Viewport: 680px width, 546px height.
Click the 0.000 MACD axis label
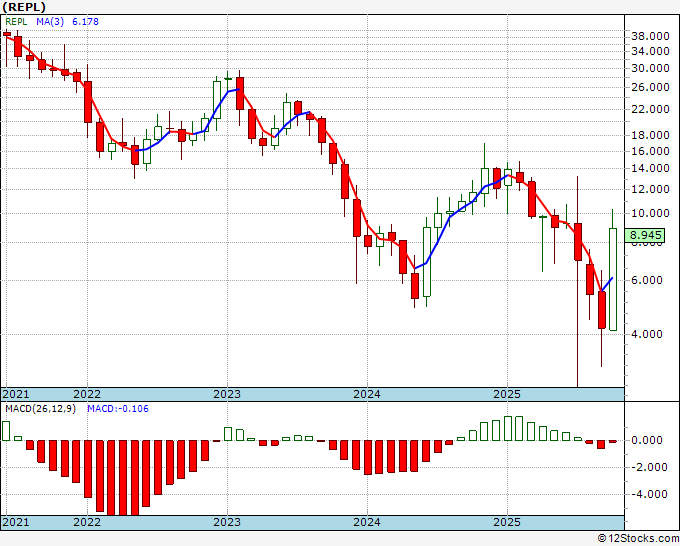click(647, 440)
